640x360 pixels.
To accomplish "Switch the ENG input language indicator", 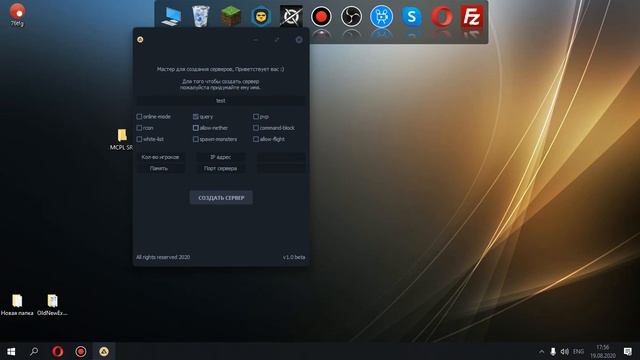I will [x=578, y=351].
